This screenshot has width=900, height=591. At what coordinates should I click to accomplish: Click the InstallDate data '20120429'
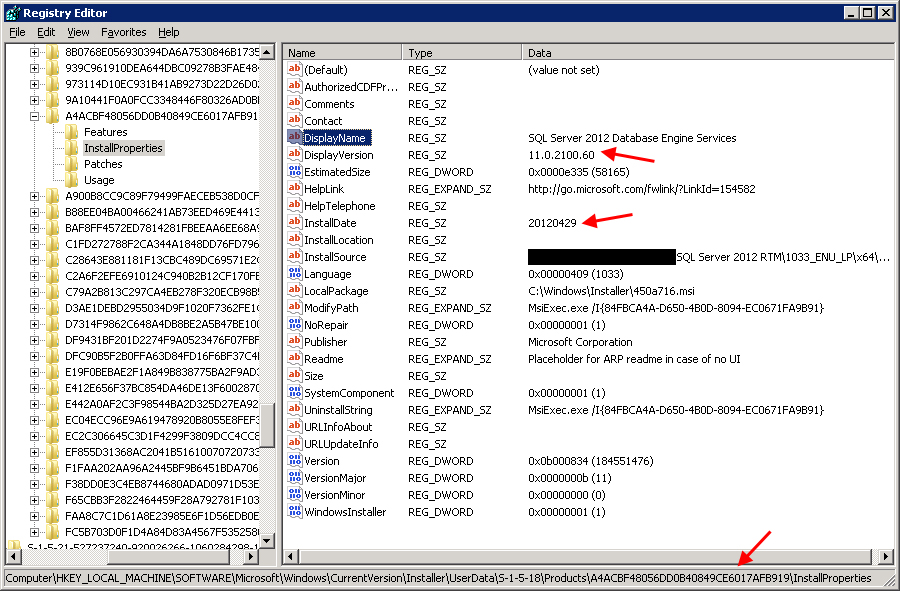coord(552,223)
